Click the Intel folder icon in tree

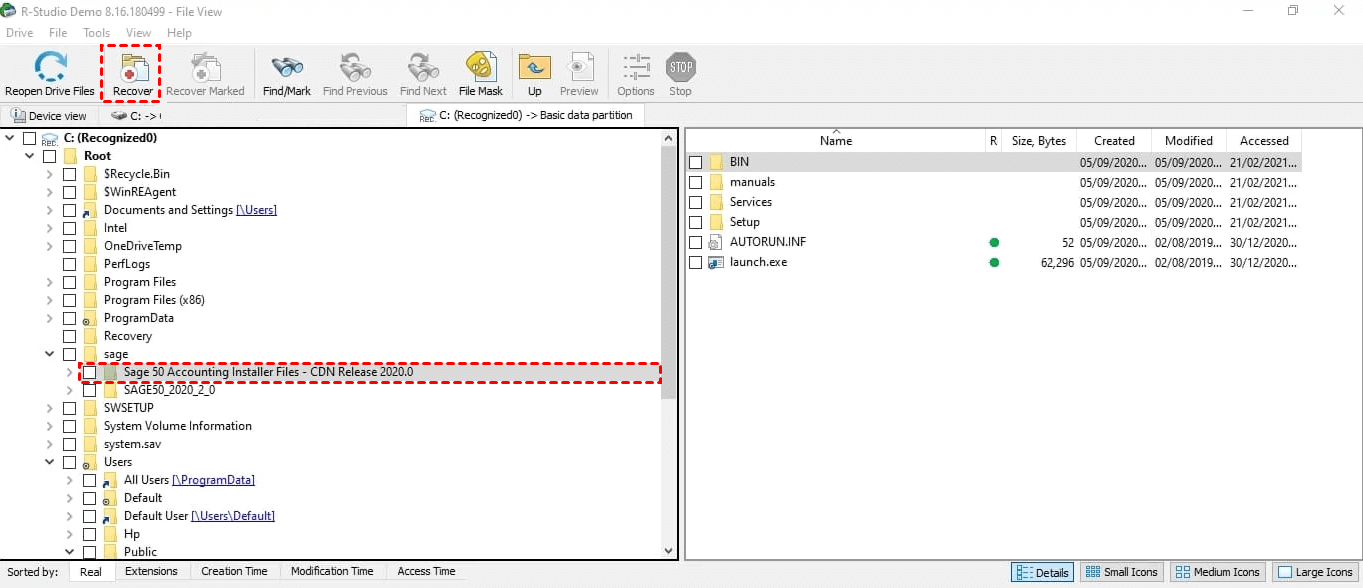[x=90, y=228]
